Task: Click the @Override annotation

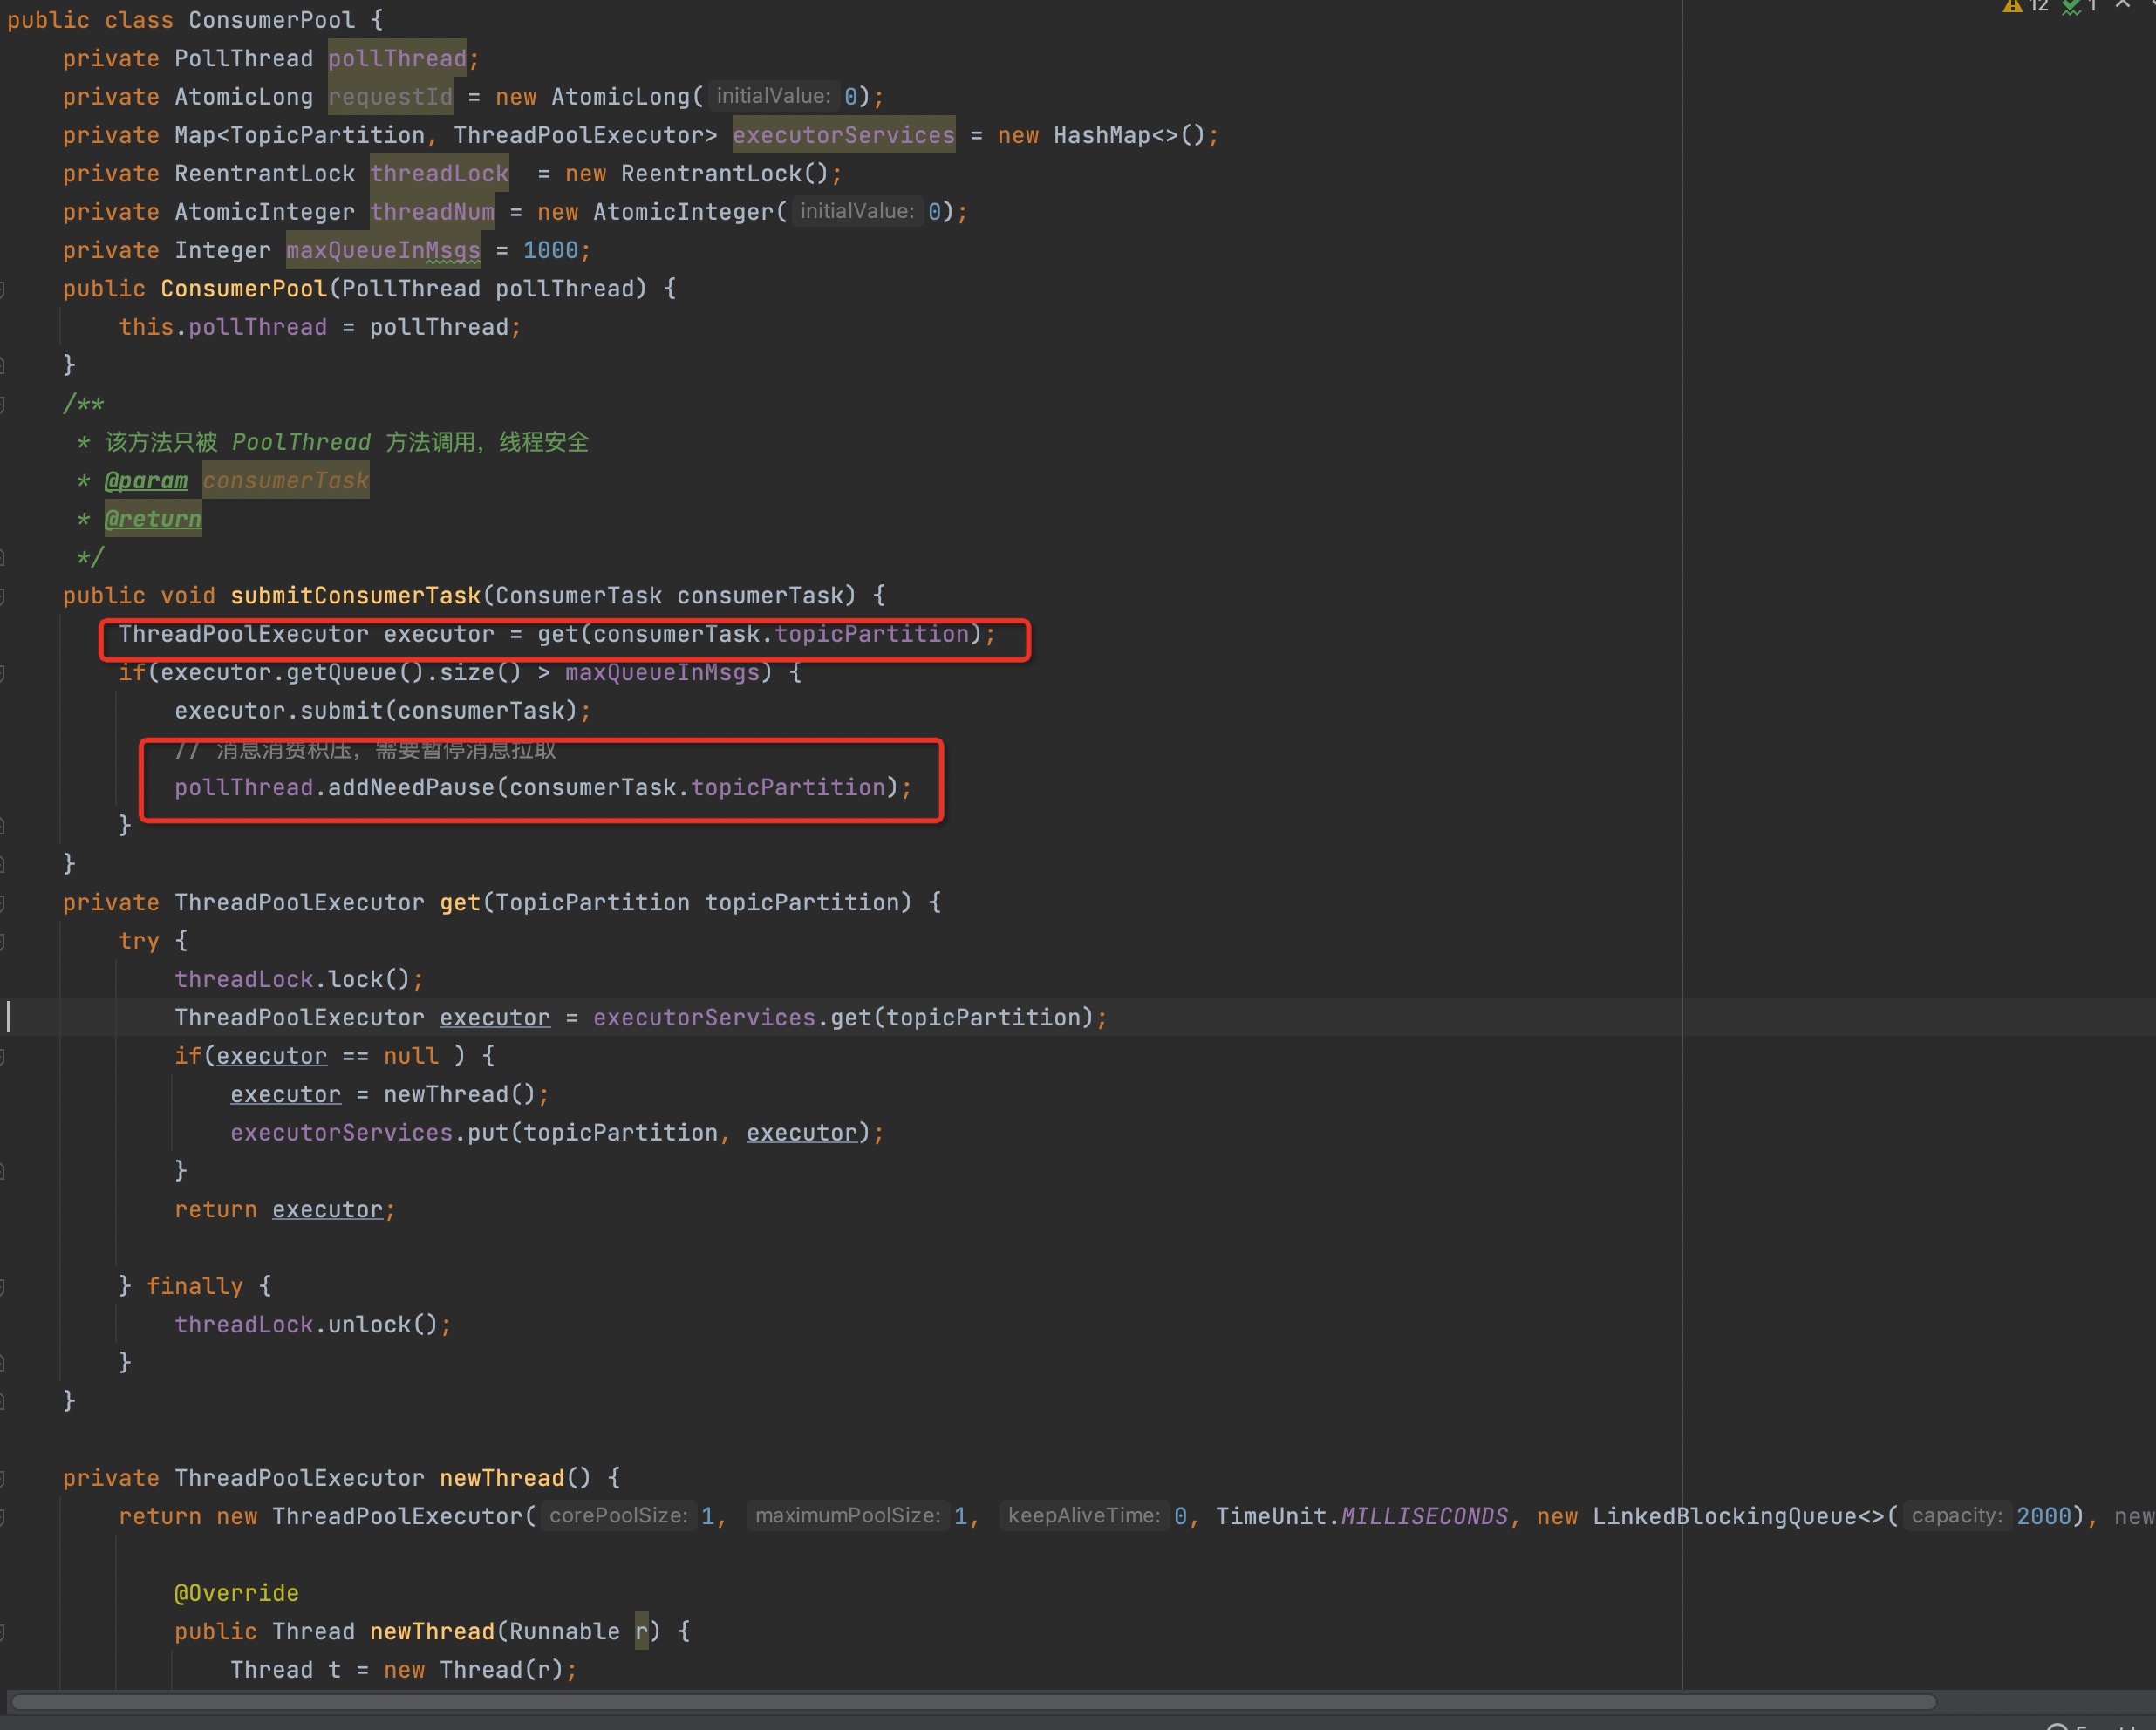Action: click(236, 1593)
